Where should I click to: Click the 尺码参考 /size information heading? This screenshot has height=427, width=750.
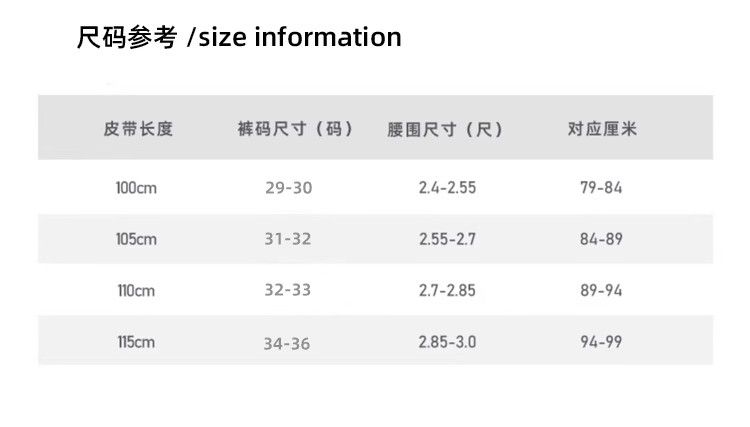click(239, 38)
